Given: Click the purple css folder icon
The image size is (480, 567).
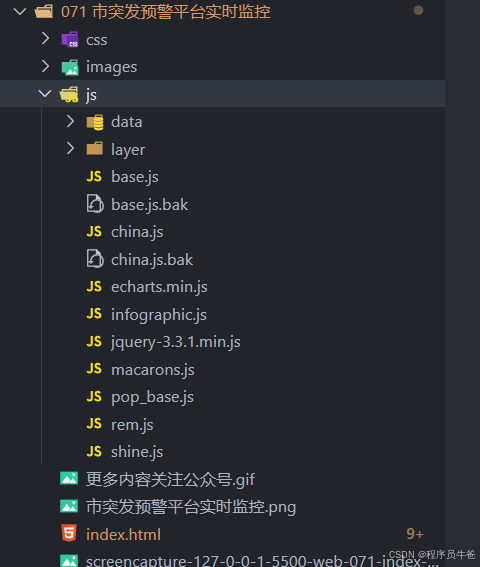Looking at the screenshot, I should 70,39.
